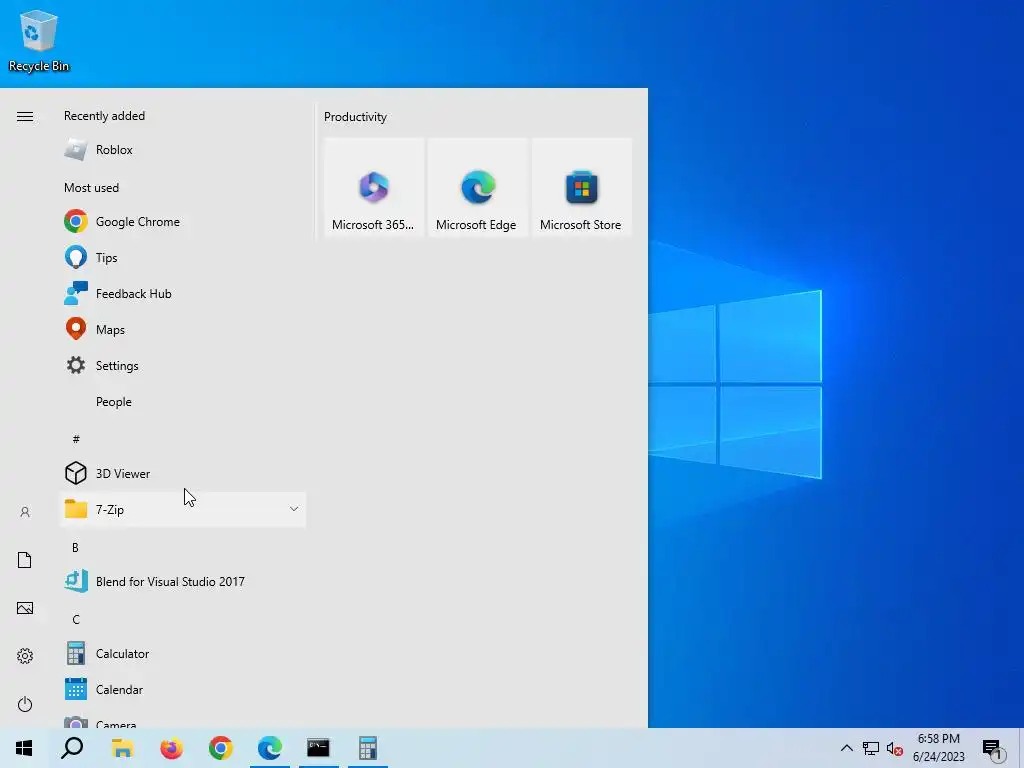Launch Firefox from the taskbar
The width and height of the screenshot is (1024, 768).
pyautogui.click(x=171, y=748)
